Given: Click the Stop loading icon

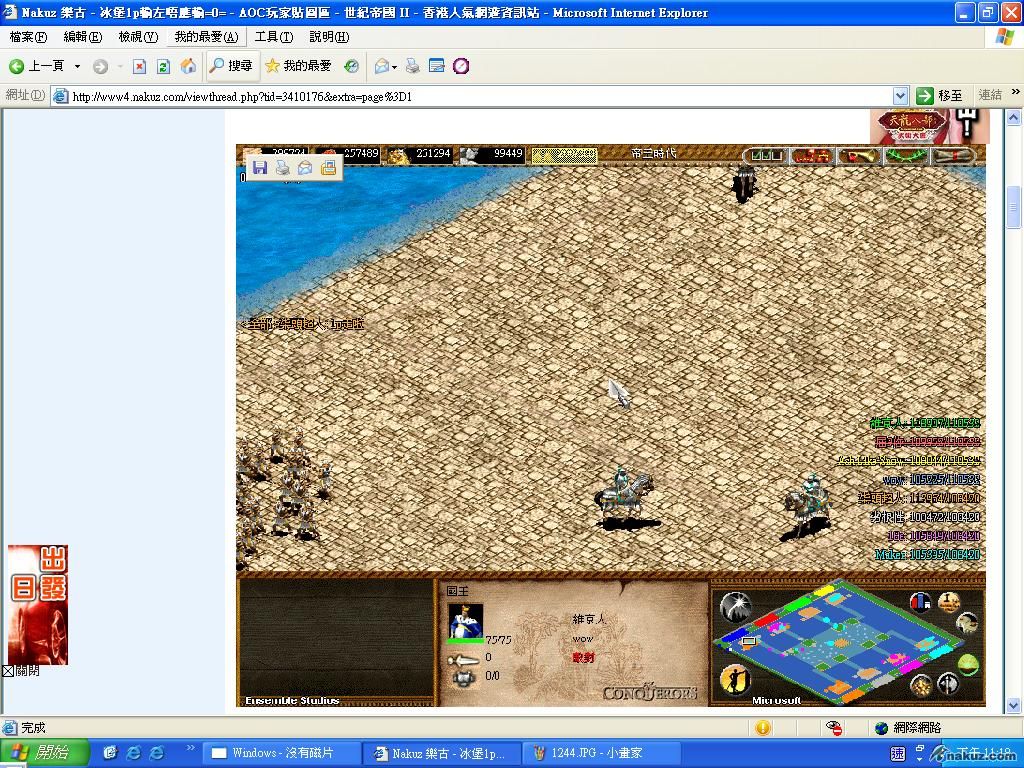Looking at the screenshot, I should coord(139,66).
